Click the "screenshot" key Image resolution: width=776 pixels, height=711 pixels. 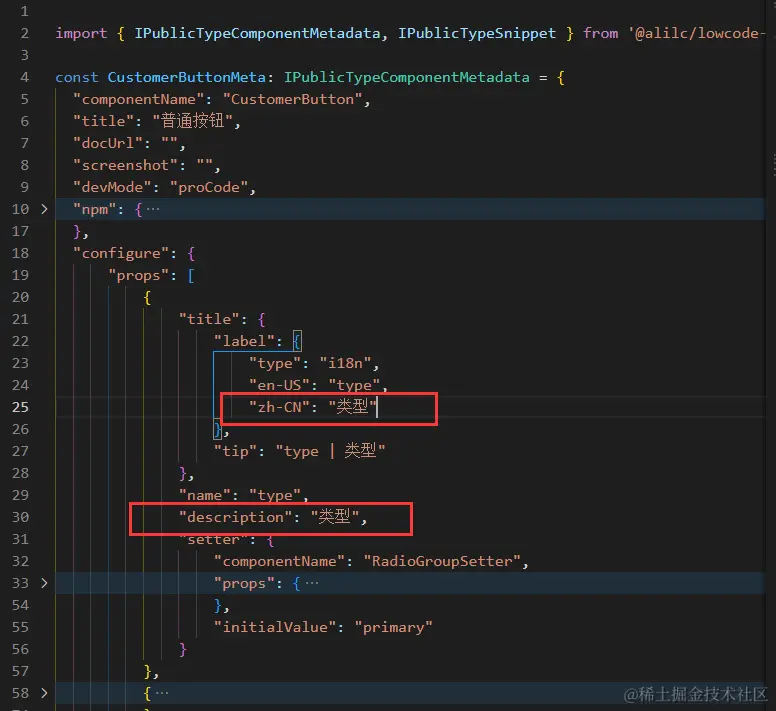point(125,165)
